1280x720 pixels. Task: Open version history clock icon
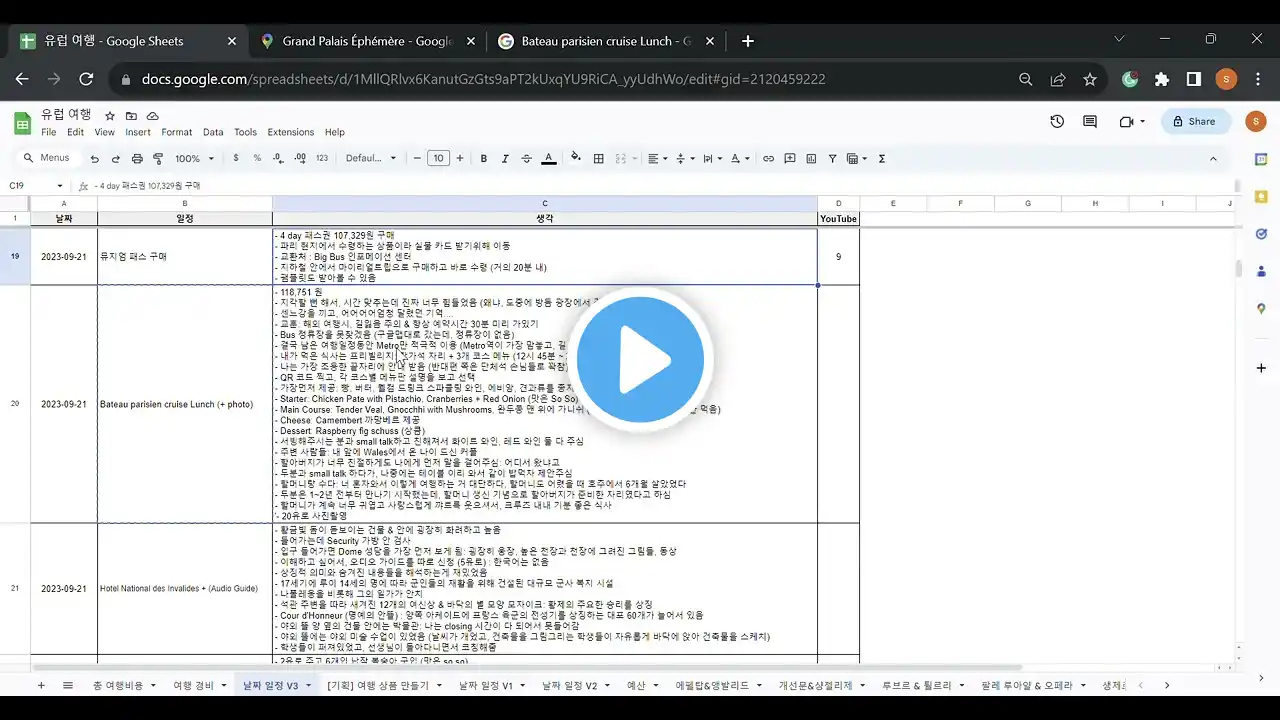pyautogui.click(x=1057, y=122)
